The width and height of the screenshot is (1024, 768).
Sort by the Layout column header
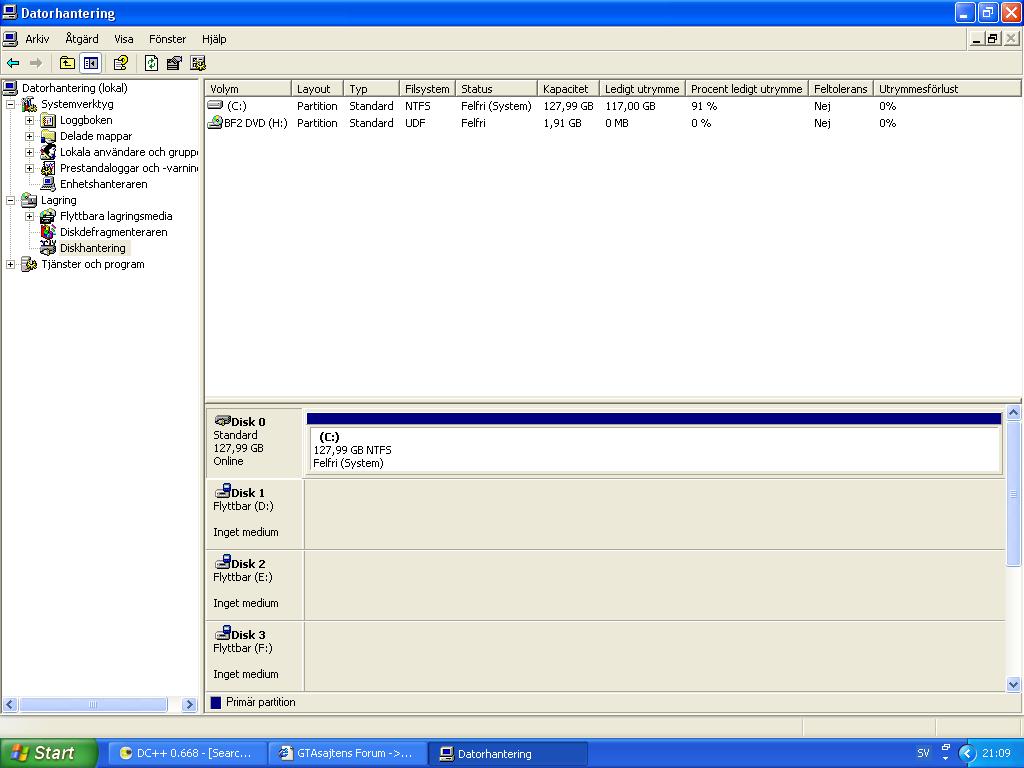tap(317, 89)
